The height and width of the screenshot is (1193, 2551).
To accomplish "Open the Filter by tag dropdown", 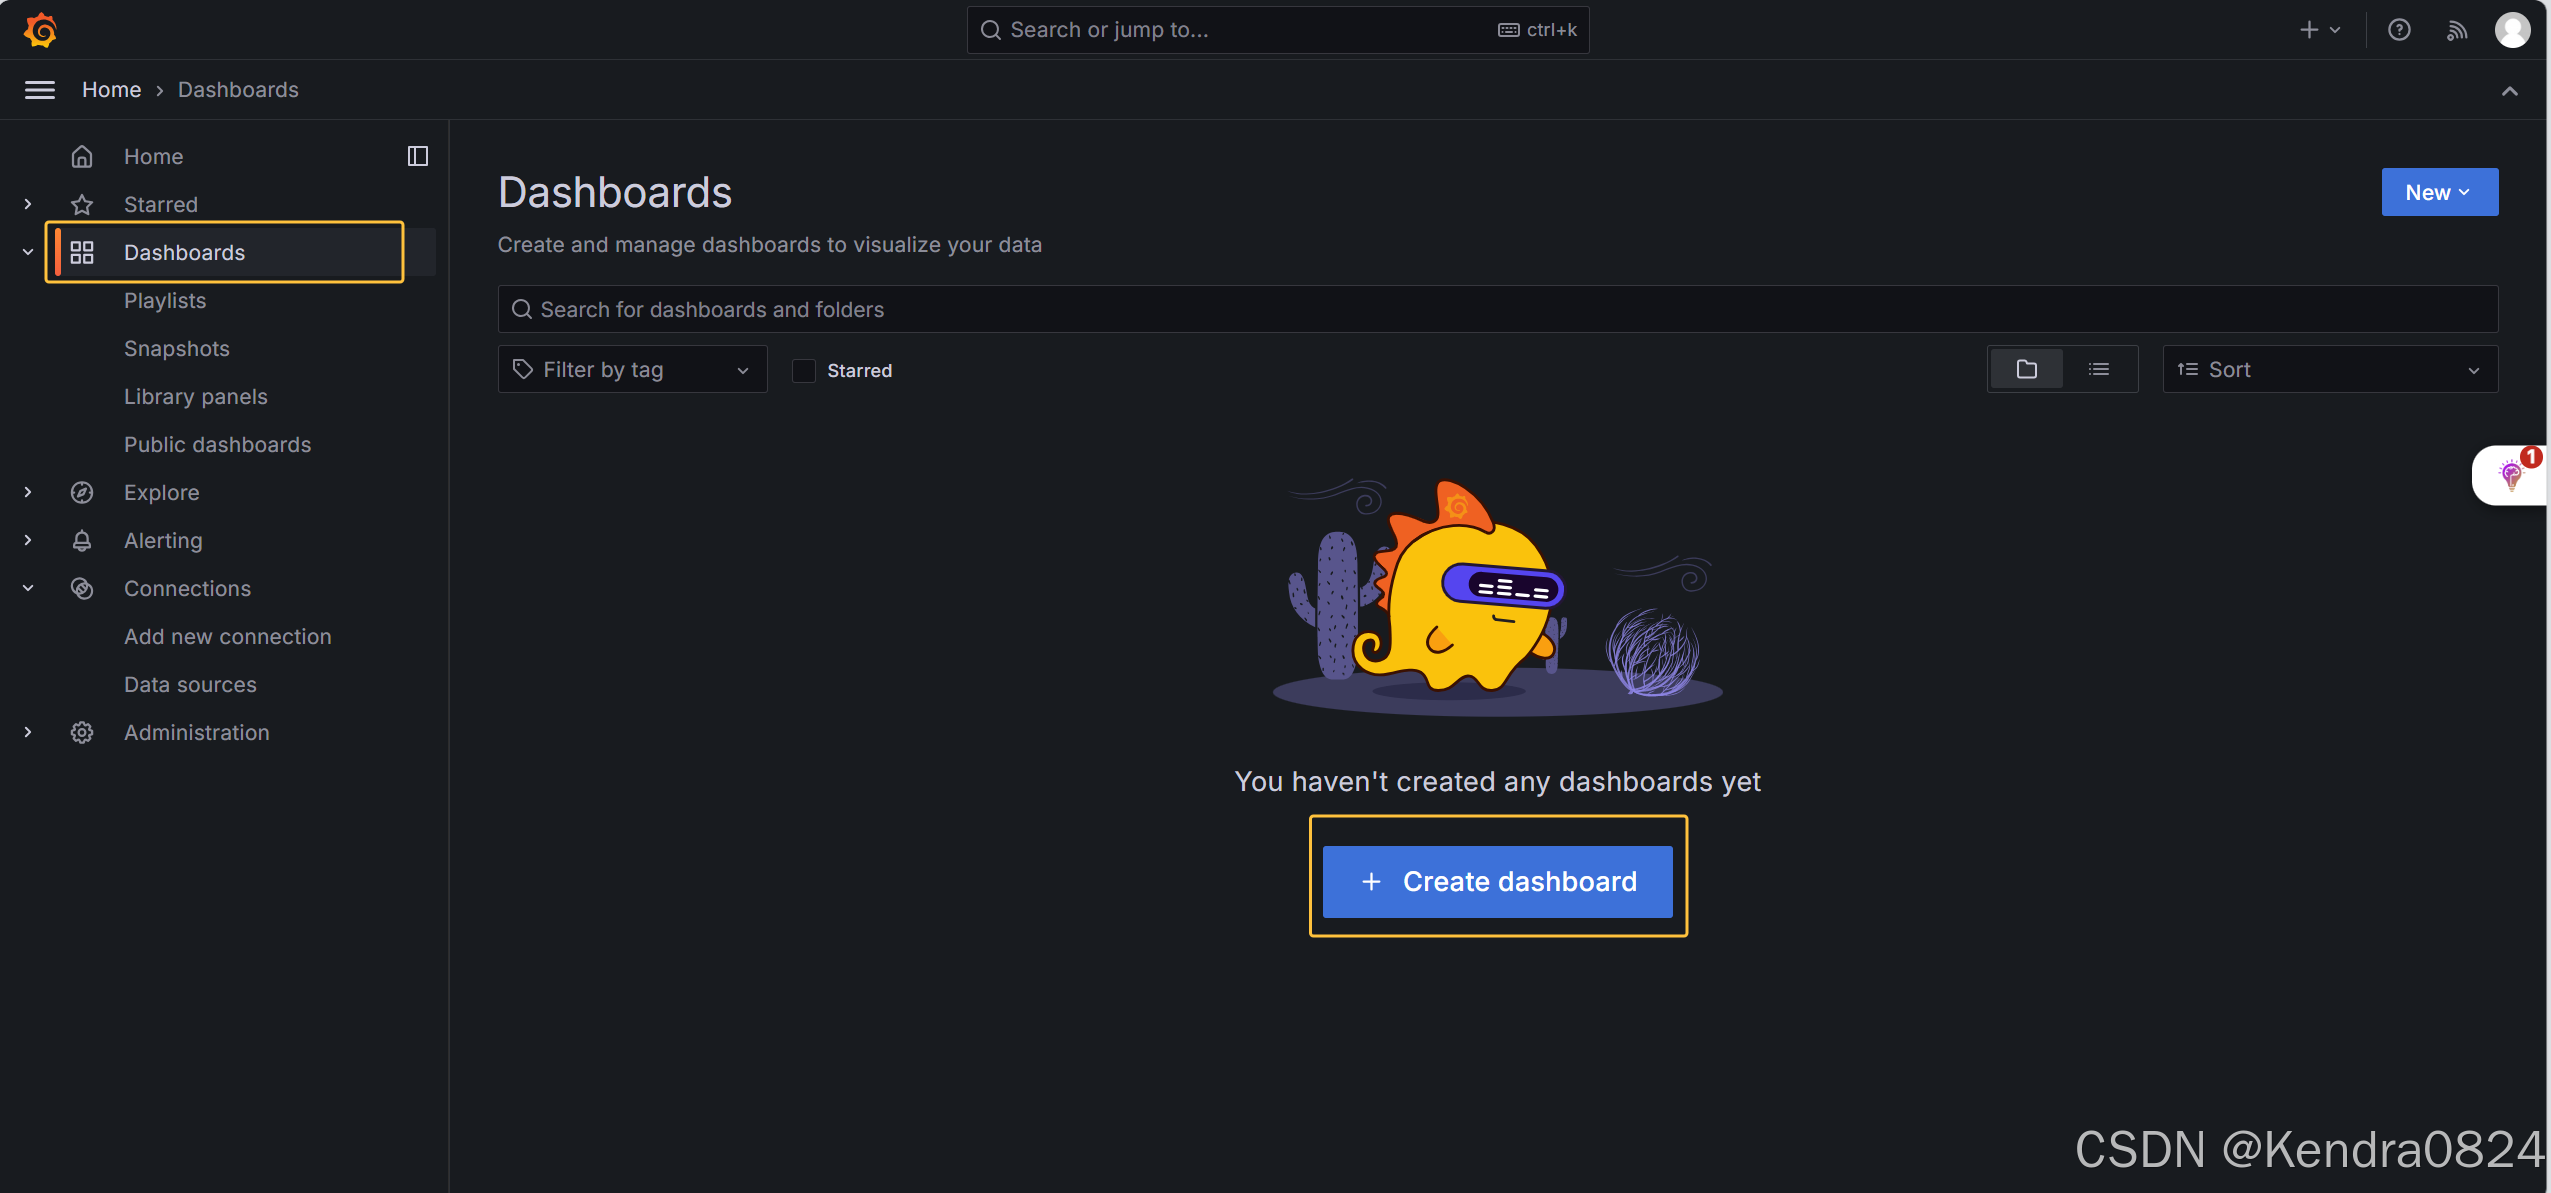I will pos(632,369).
